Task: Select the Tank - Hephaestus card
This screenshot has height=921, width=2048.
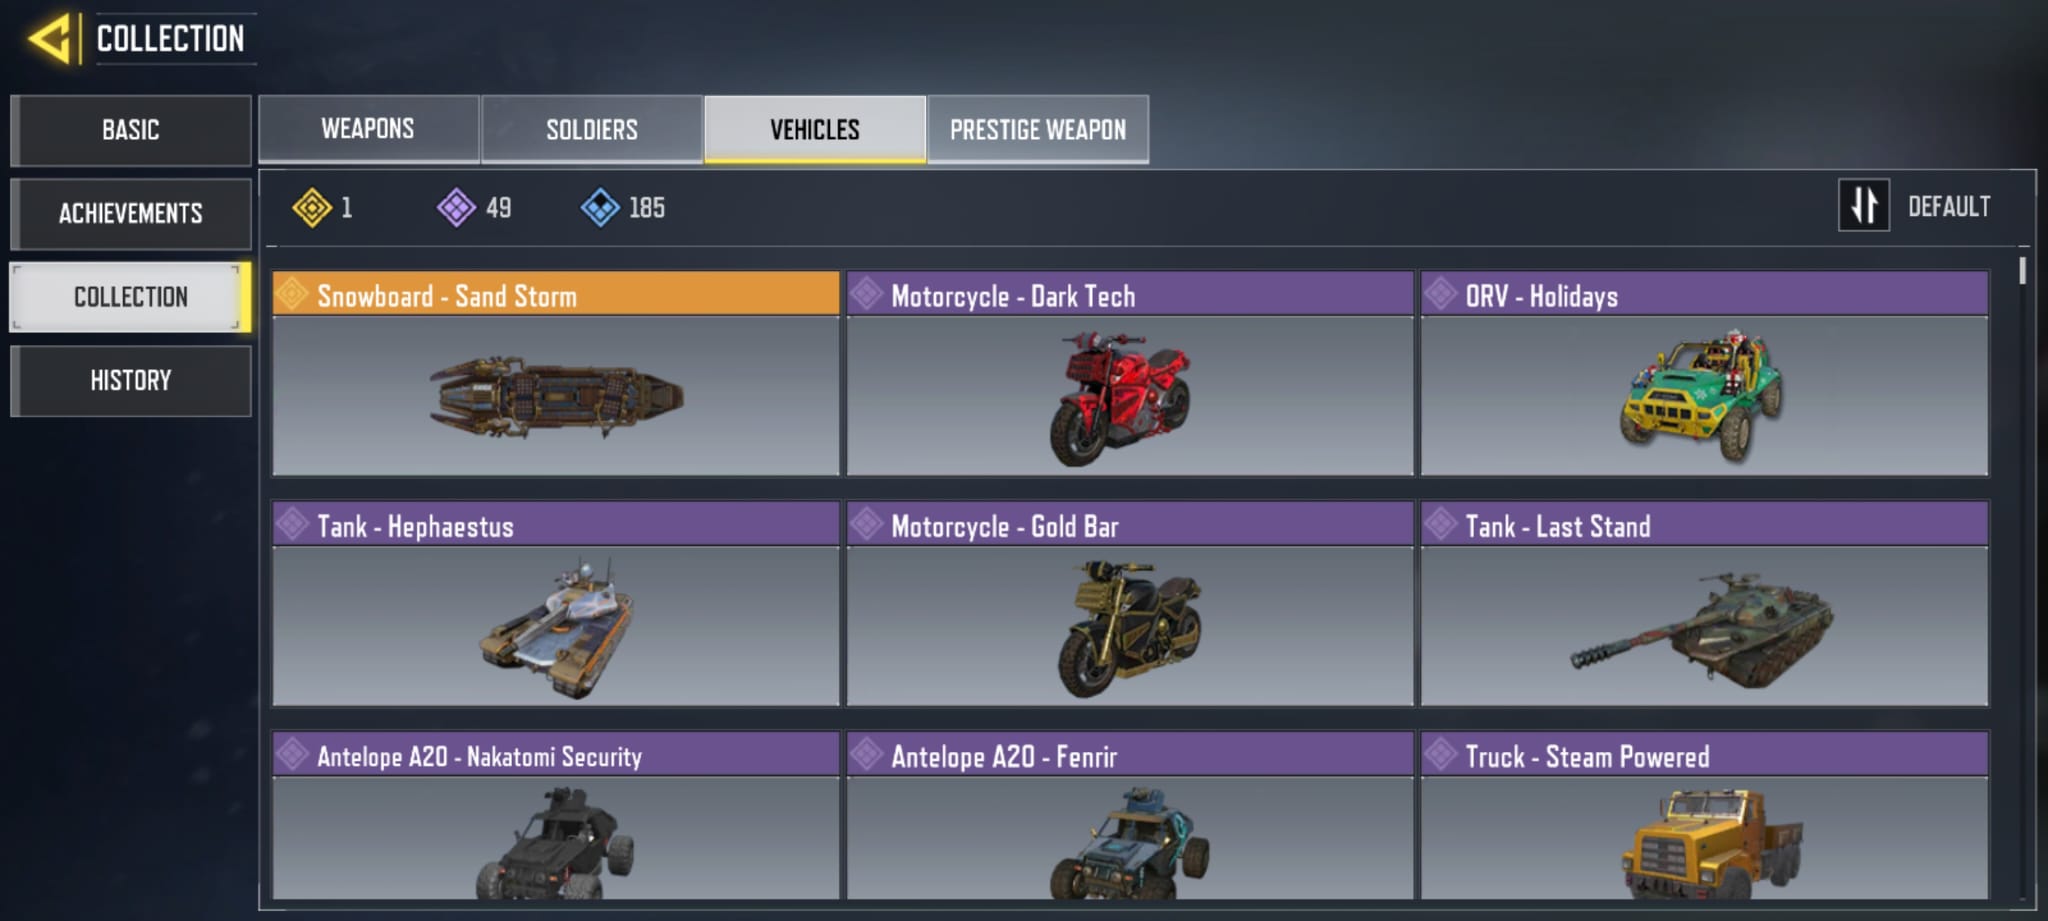Action: click(x=556, y=604)
